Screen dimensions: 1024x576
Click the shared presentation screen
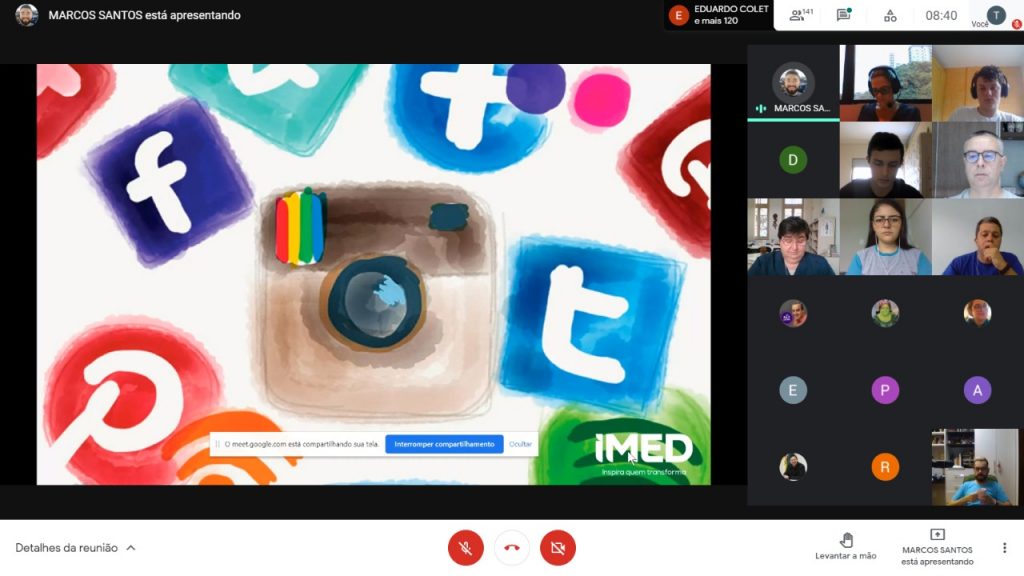[374, 274]
